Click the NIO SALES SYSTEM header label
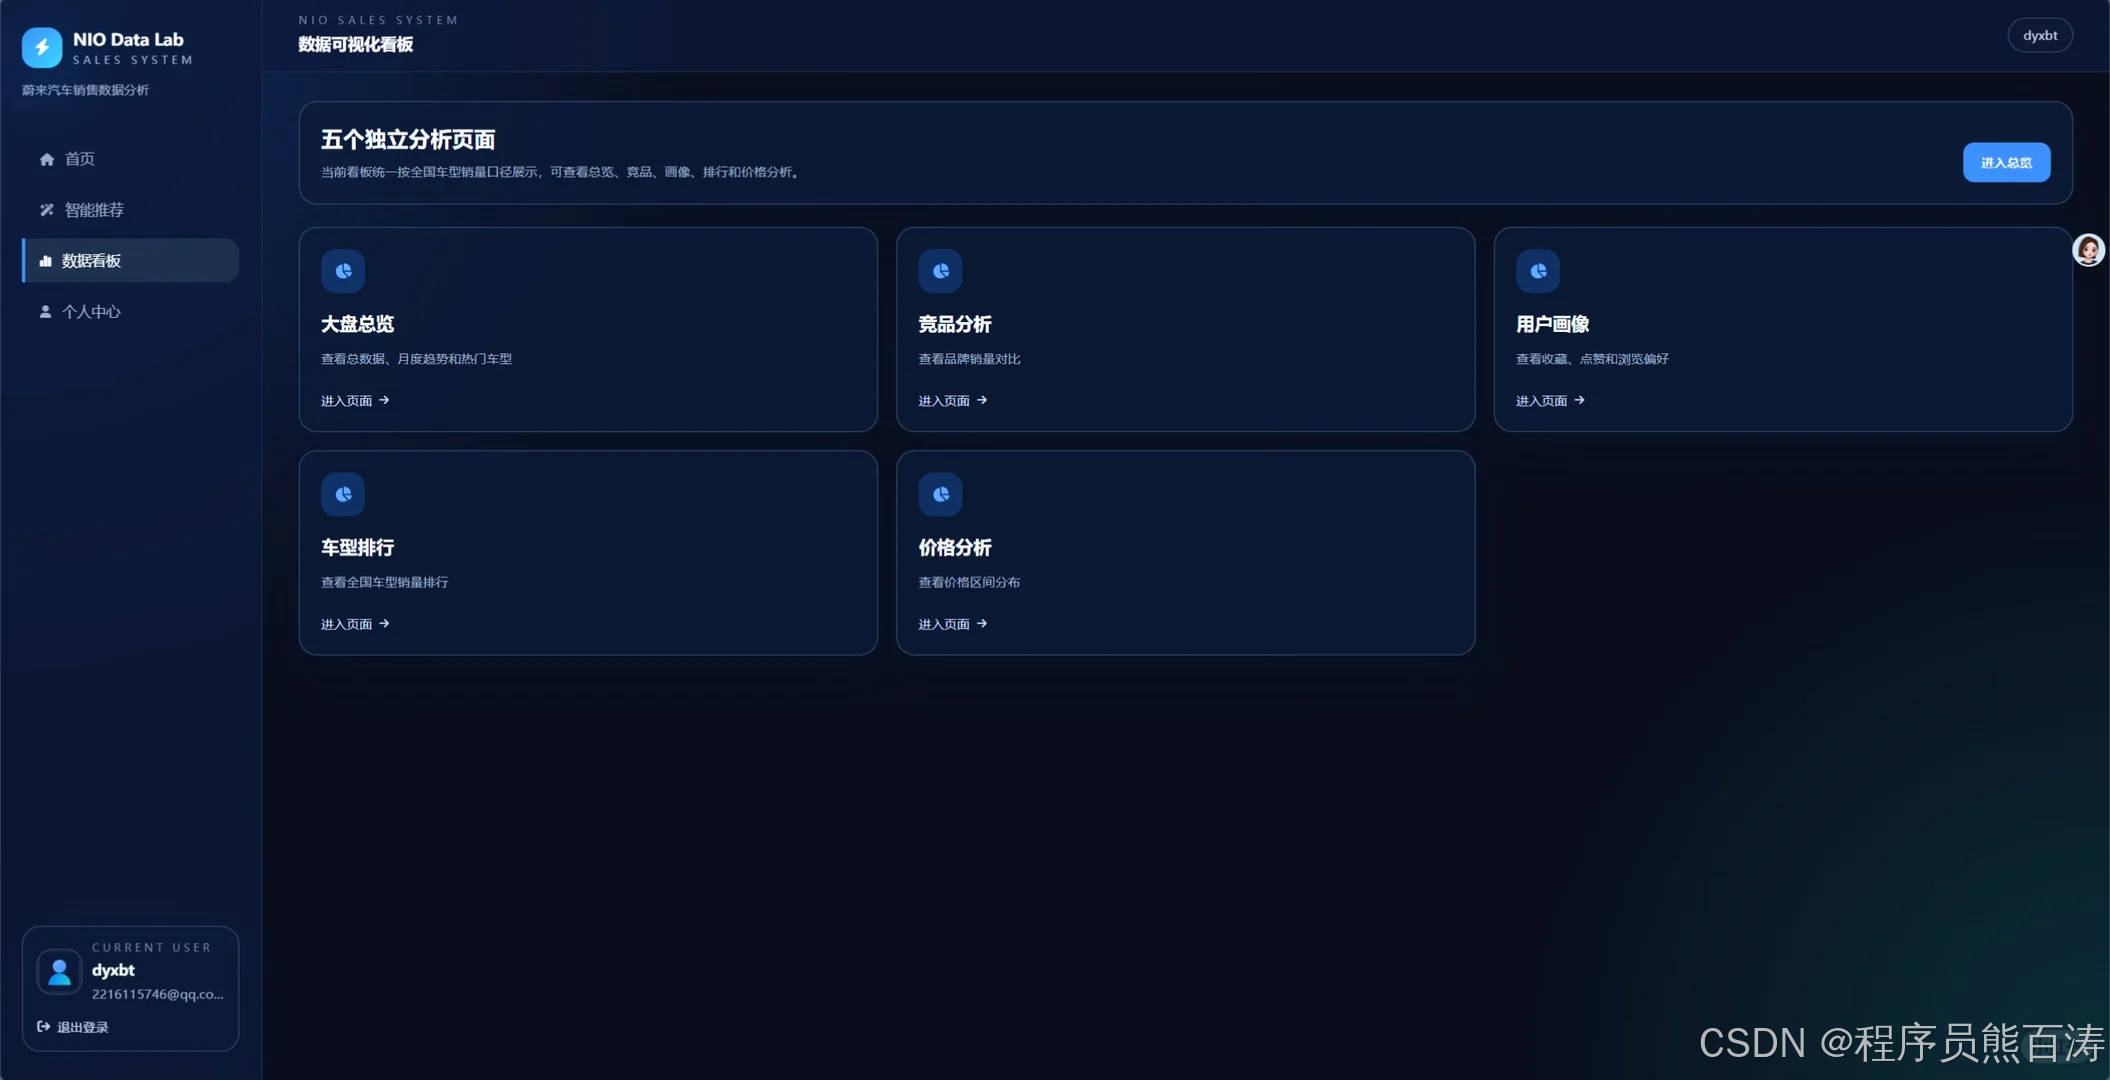The image size is (2110, 1080). coord(378,20)
